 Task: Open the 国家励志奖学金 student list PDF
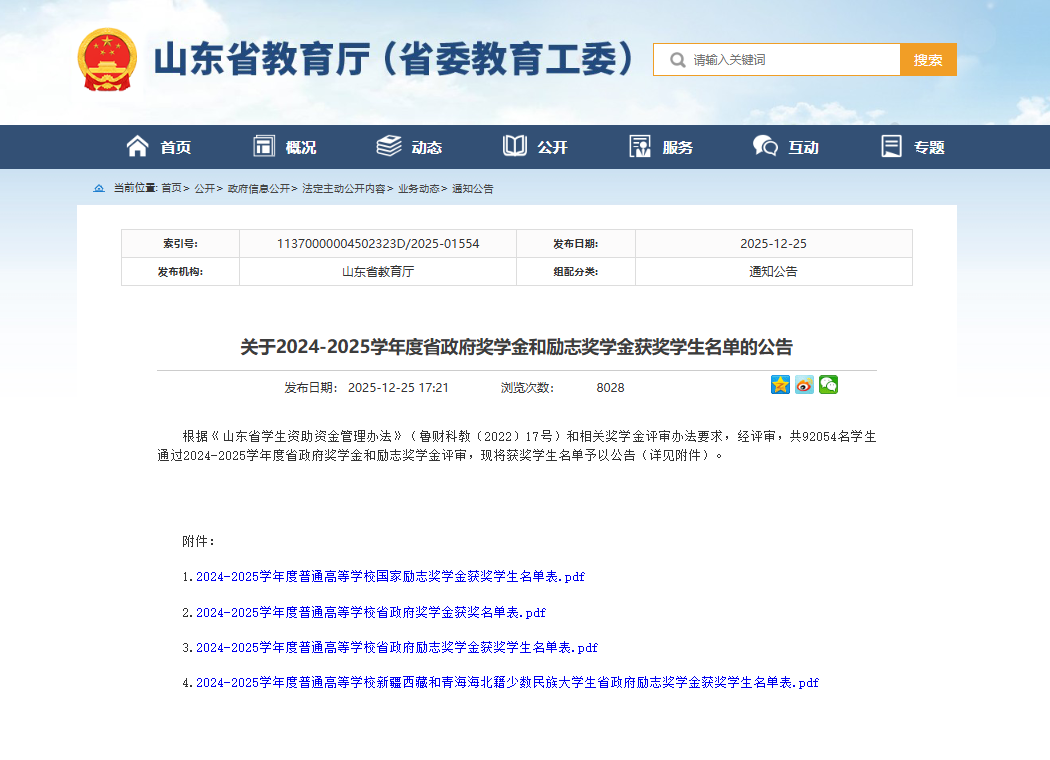[x=390, y=577]
